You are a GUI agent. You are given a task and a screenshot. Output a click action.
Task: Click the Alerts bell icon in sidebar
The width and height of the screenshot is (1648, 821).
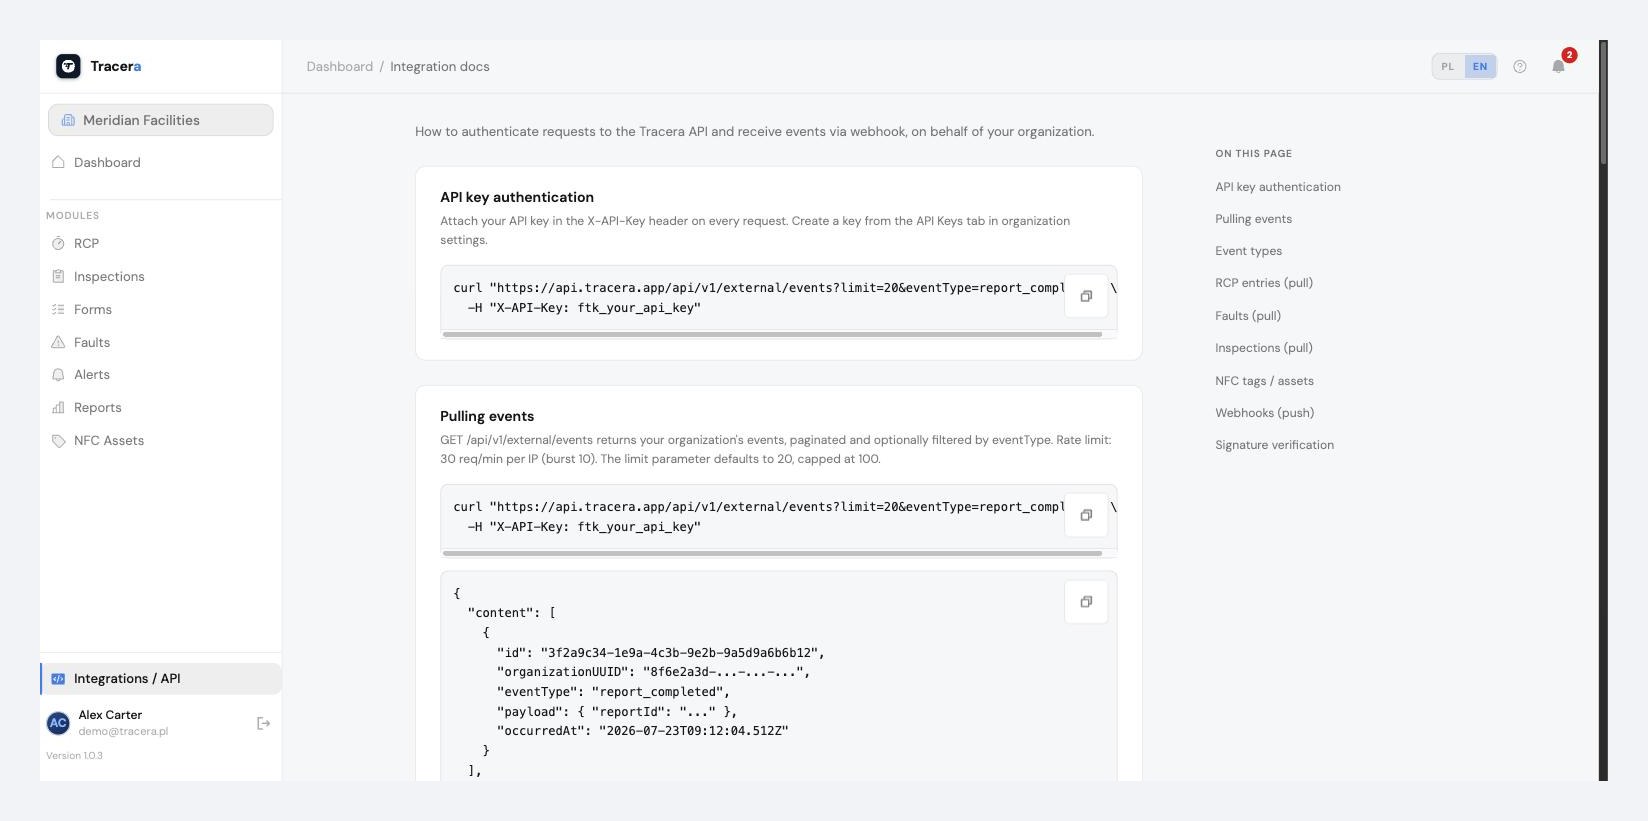(58, 375)
